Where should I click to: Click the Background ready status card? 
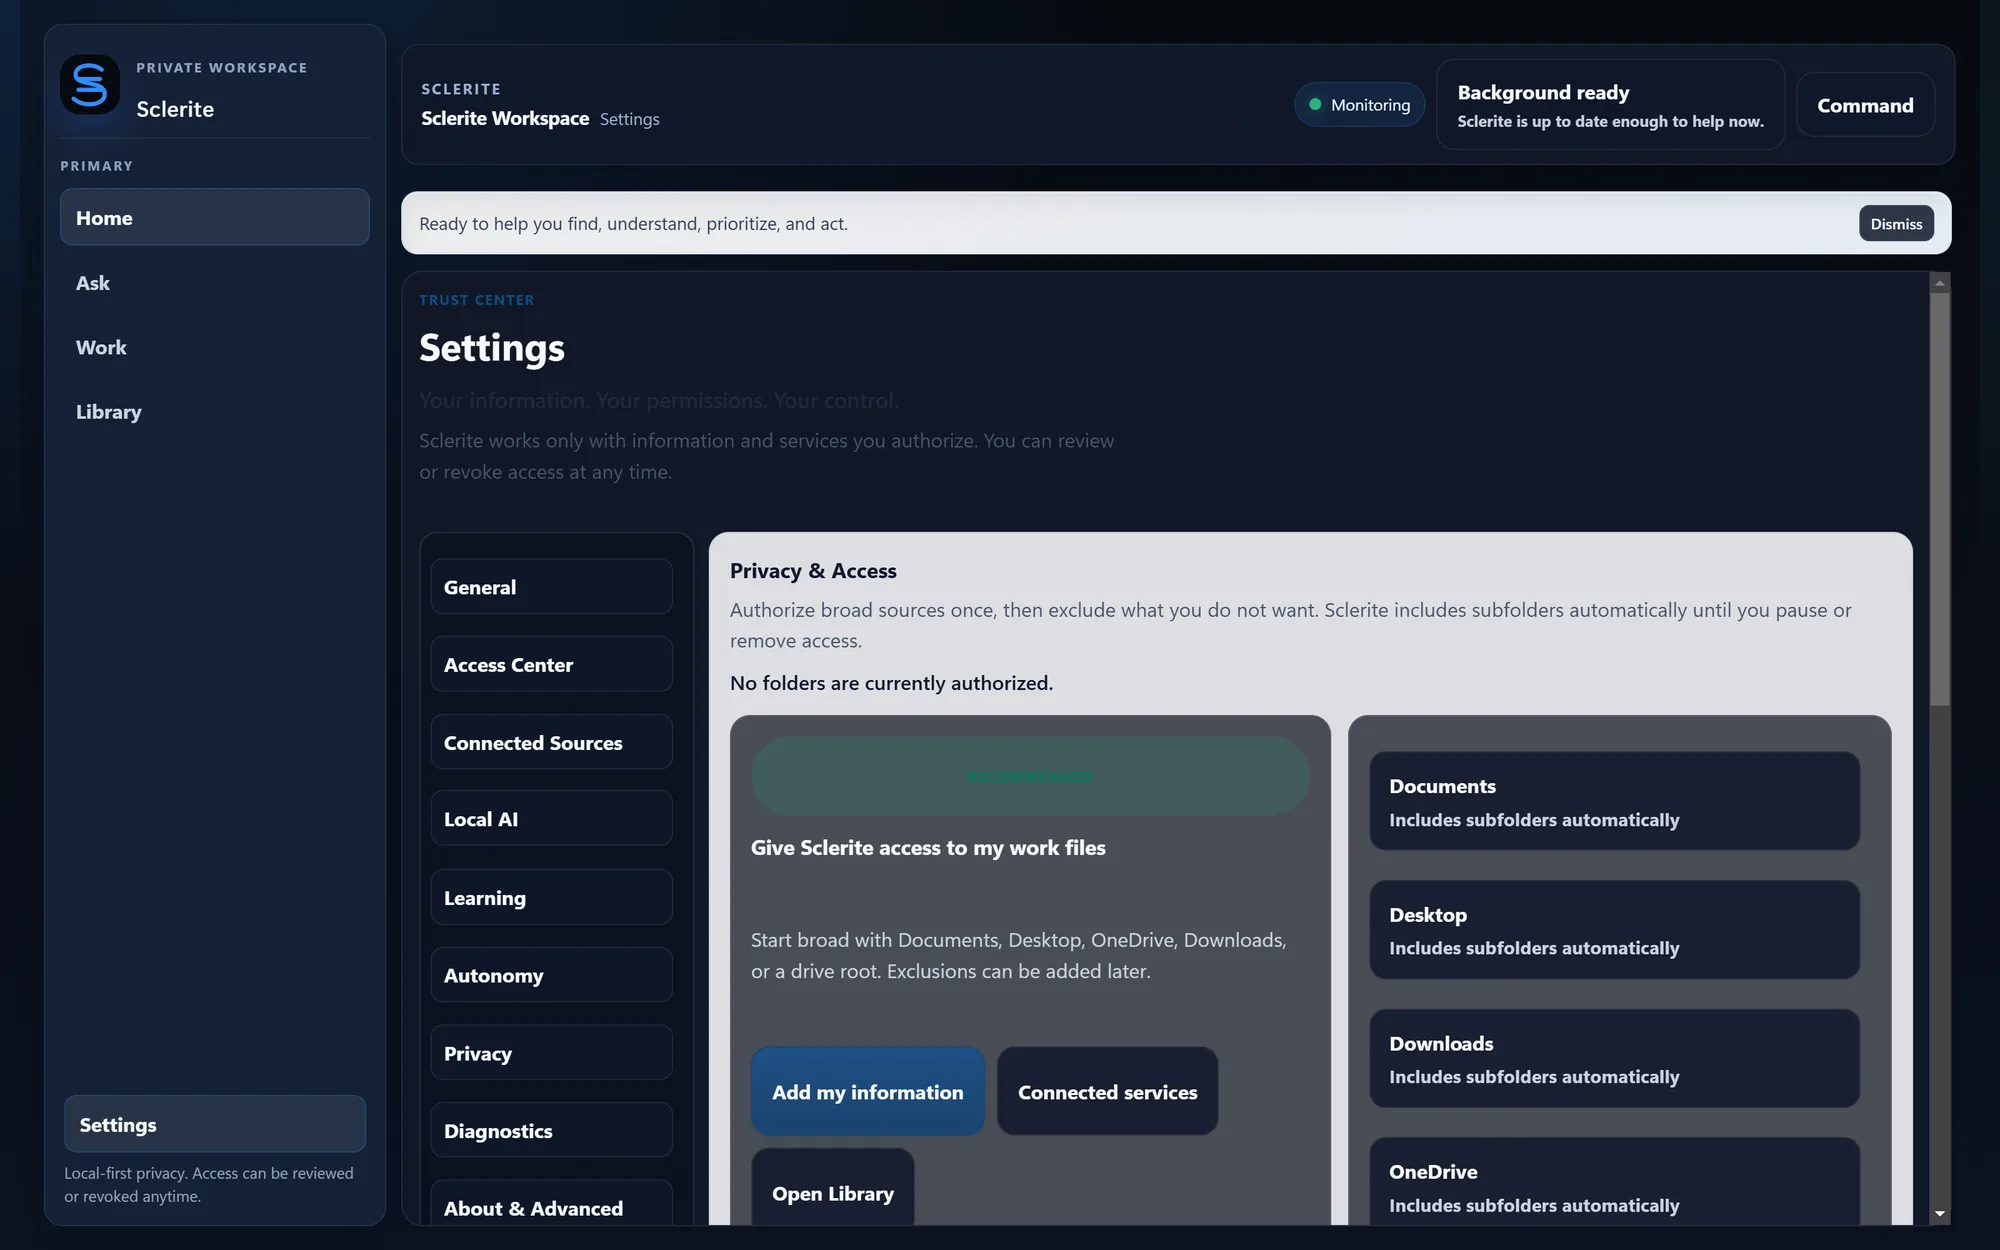[x=1611, y=105]
